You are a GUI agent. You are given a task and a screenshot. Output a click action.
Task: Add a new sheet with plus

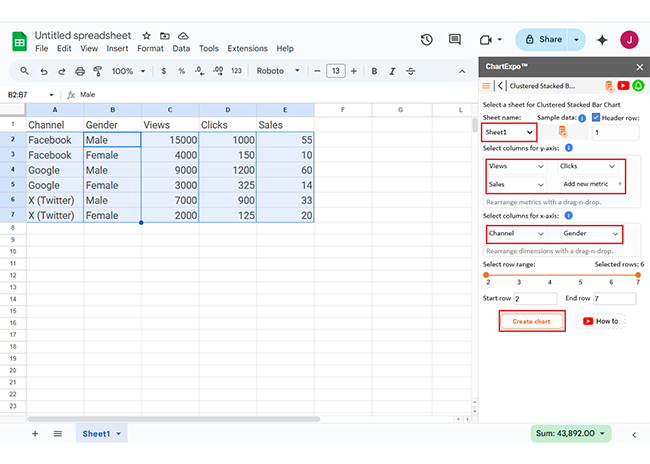[x=35, y=434]
